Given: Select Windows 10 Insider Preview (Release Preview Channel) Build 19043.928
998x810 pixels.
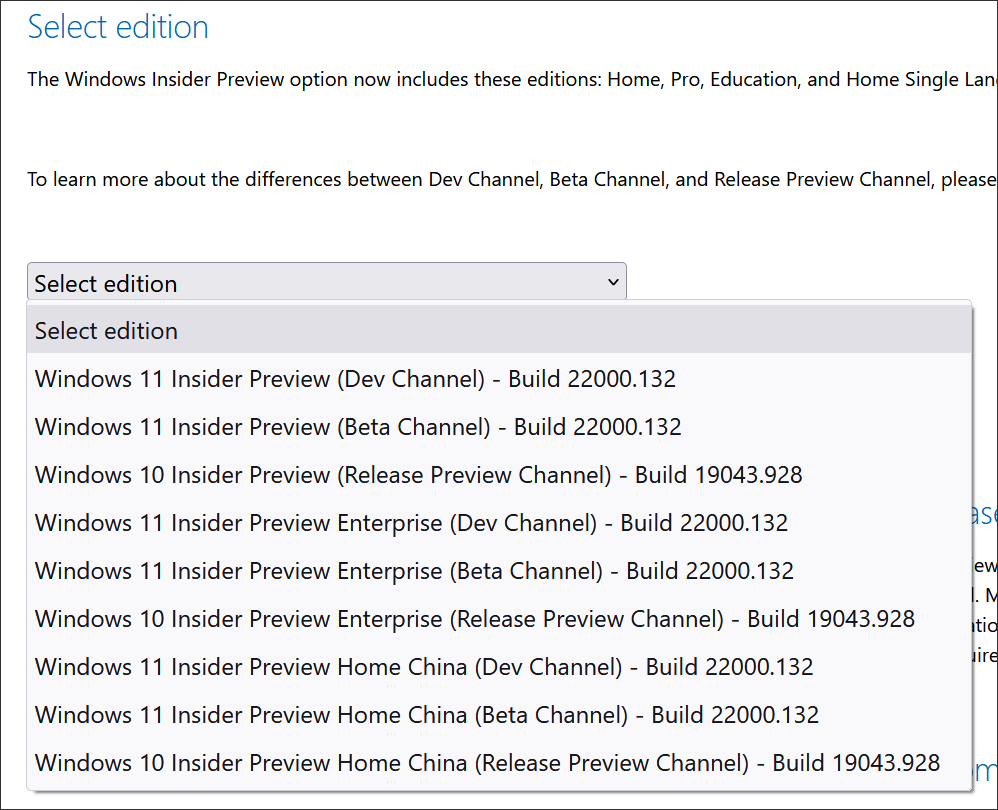Looking at the screenshot, I should (499, 475).
